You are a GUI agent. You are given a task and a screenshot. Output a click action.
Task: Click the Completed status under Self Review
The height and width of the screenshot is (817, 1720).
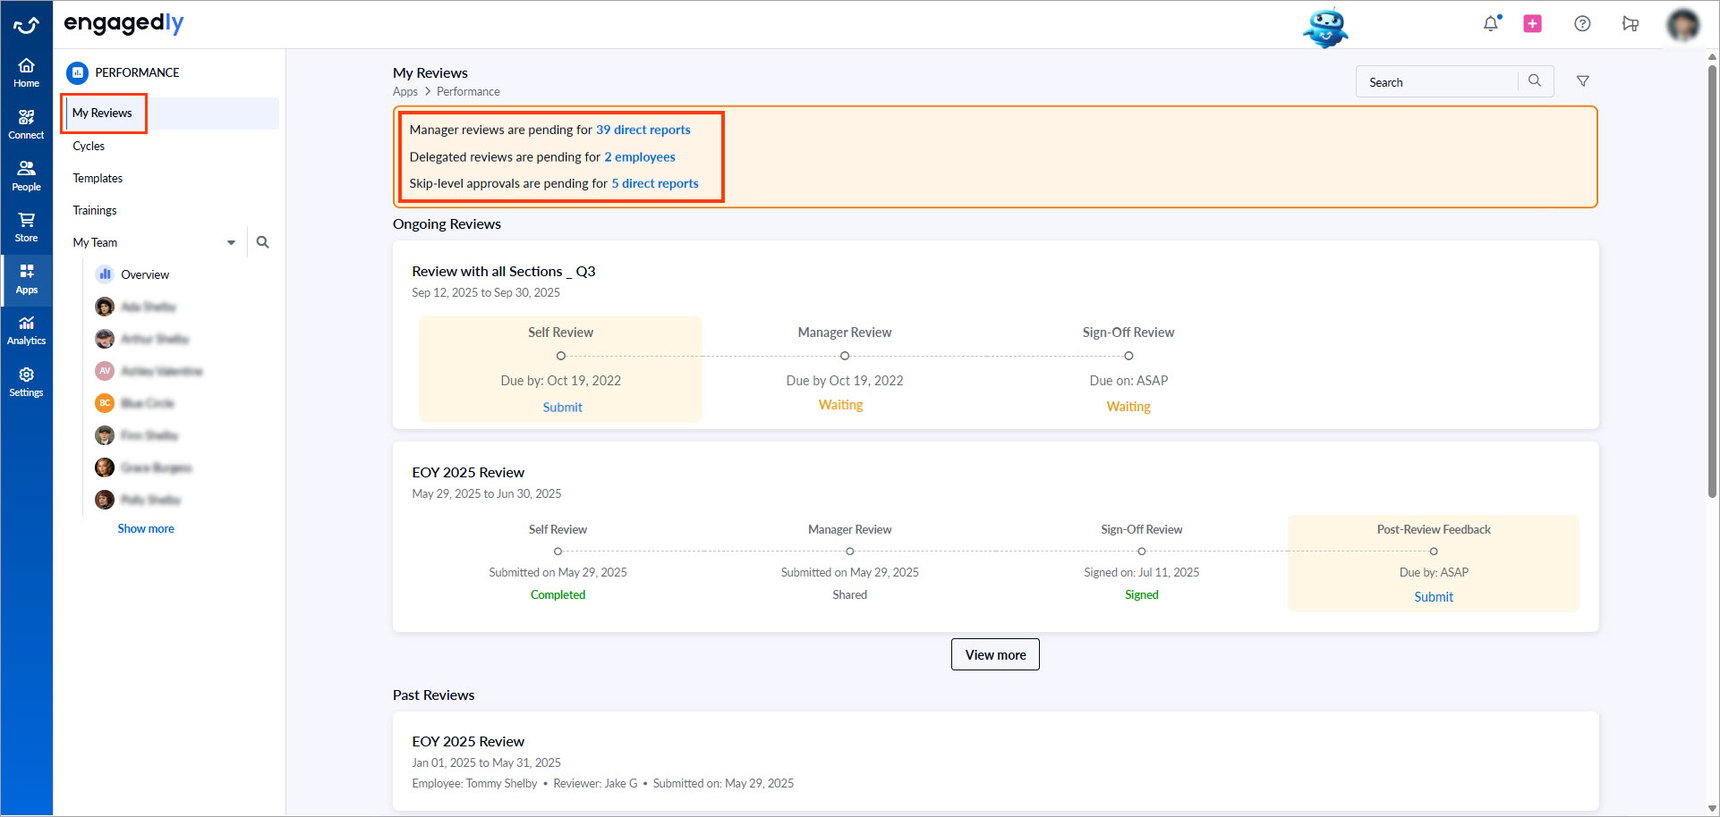point(558,594)
